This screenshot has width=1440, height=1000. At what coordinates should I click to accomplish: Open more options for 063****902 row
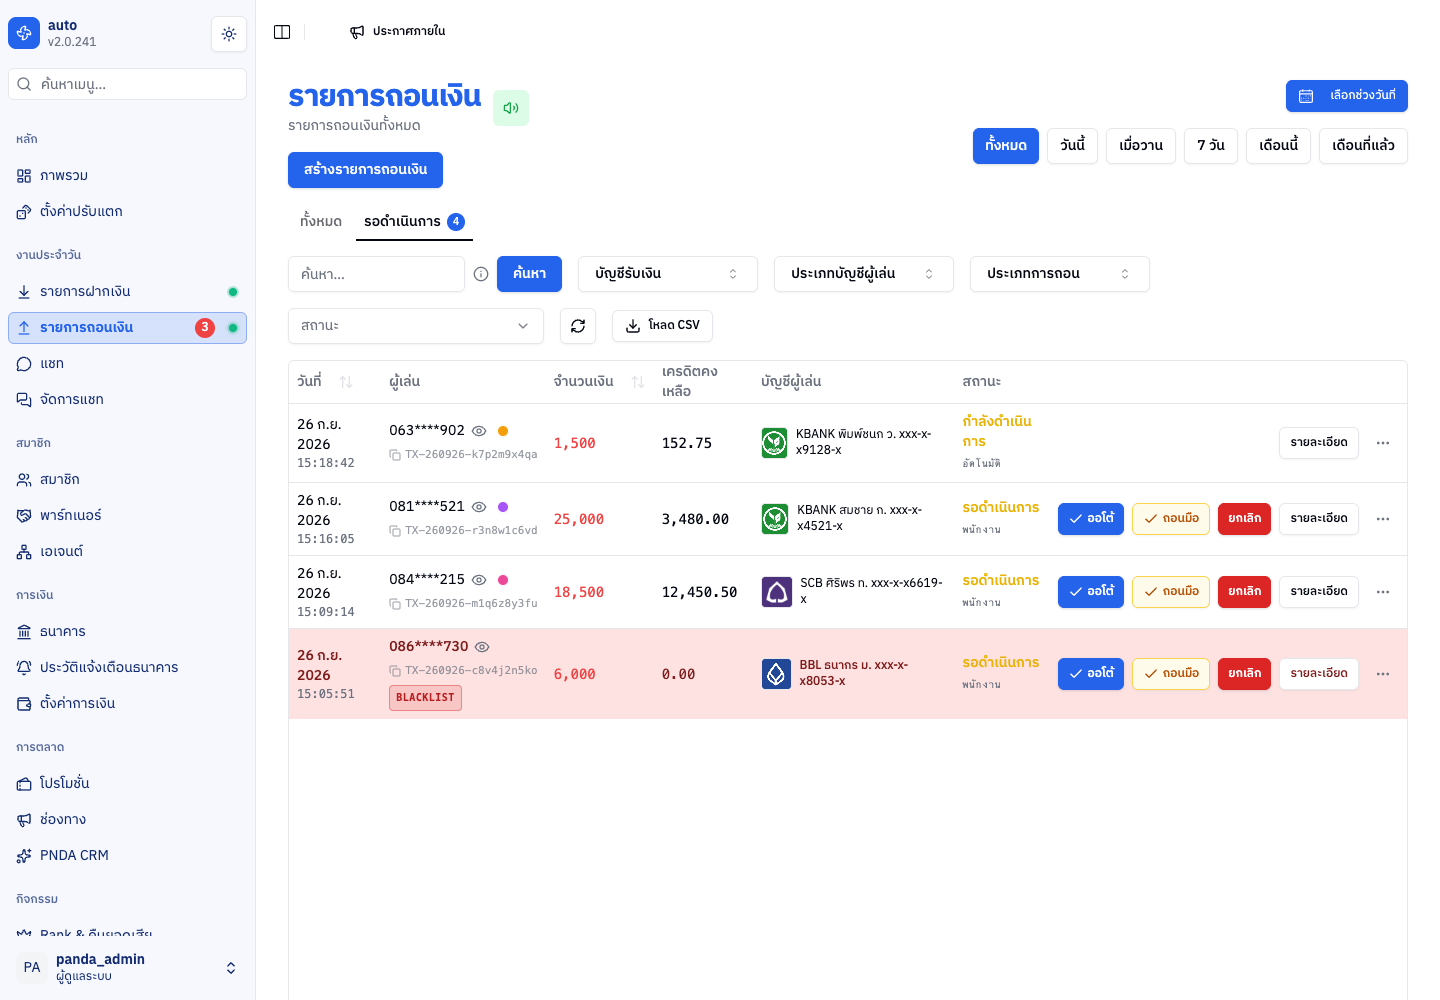pyautogui.click(x=1383, y=443)
